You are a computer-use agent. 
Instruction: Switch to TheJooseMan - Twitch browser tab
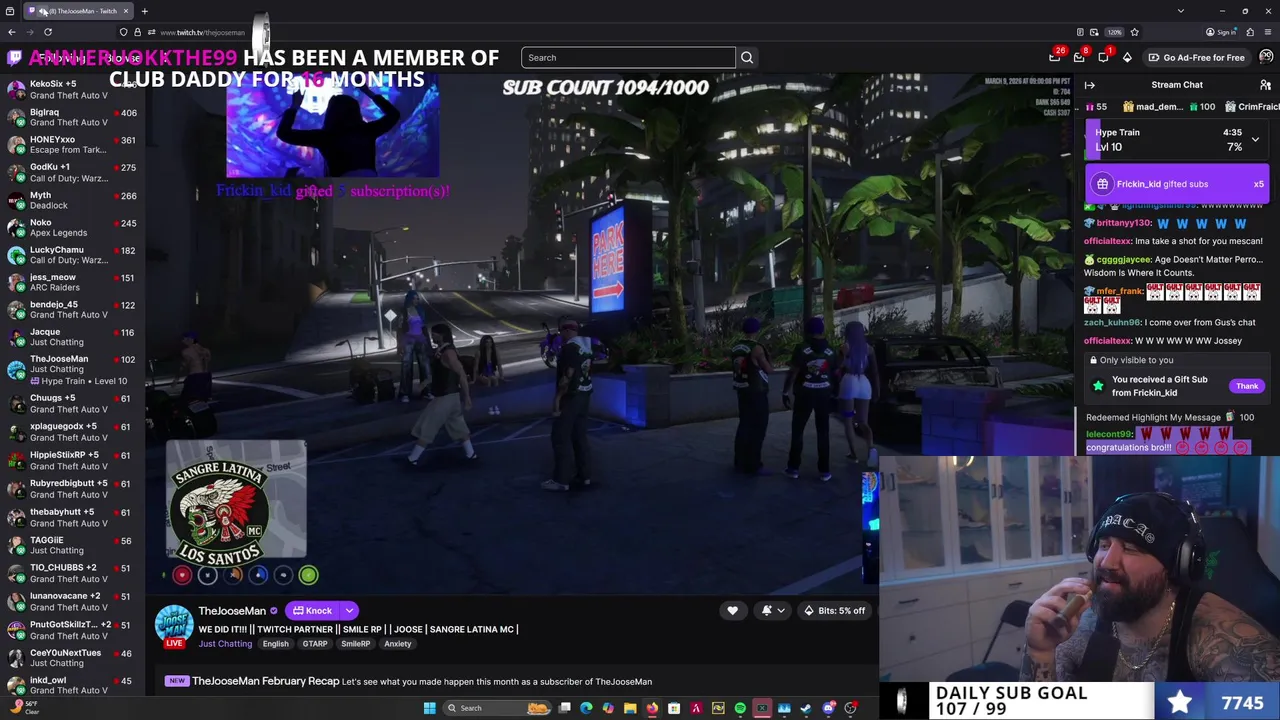click(x=78, y=11)
